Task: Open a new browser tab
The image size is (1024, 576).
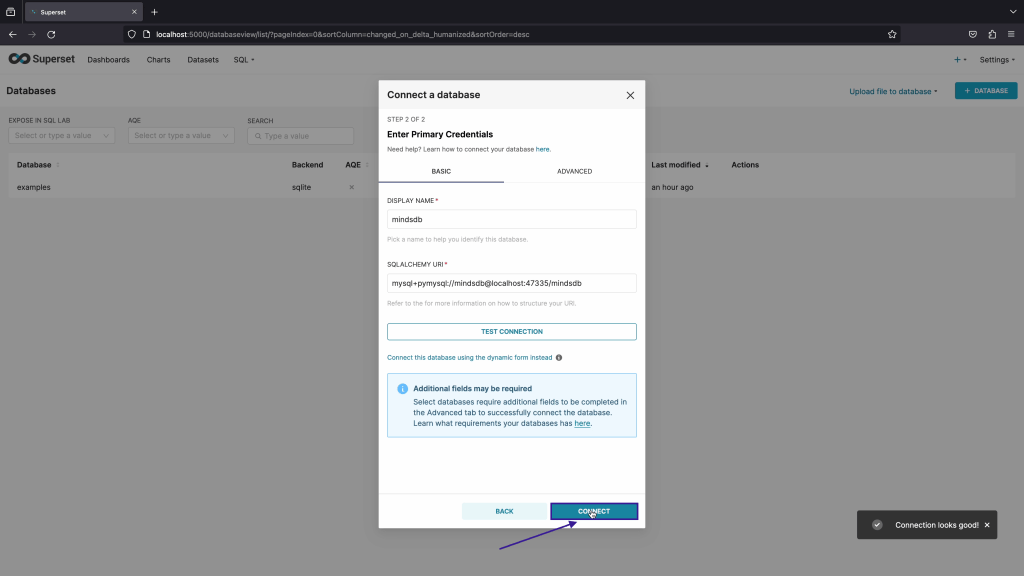Action: tap(154, 12)
